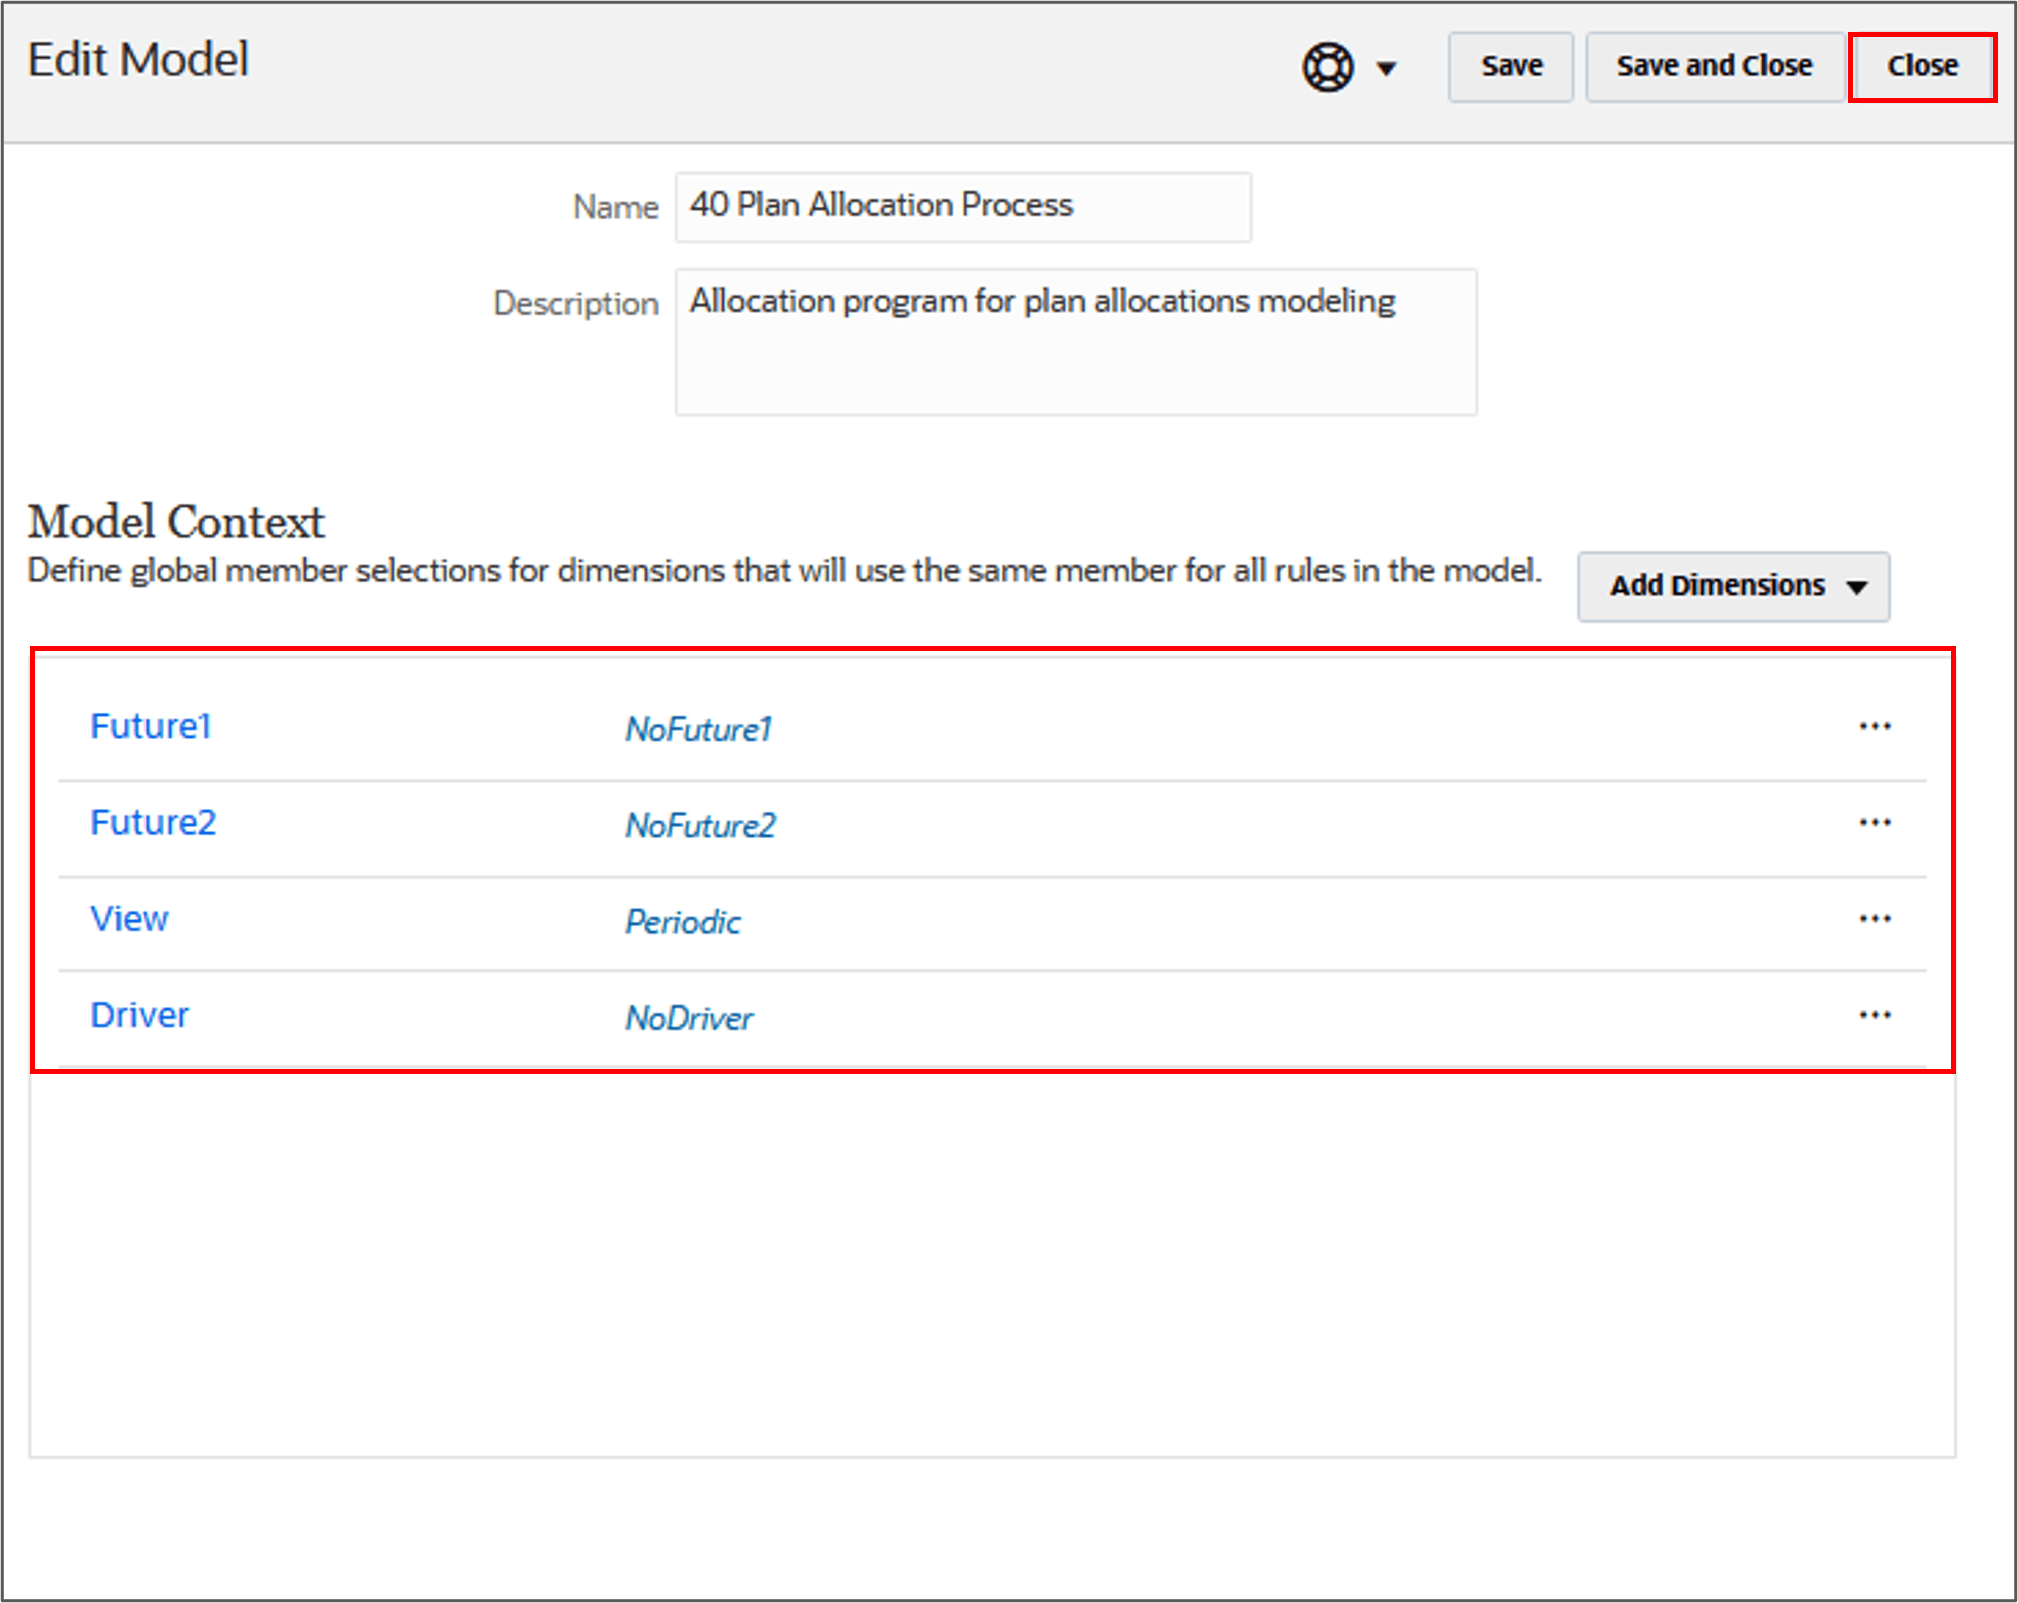This screenshot has height=1603, width=2018.
Task: Open actions ellipsis for View row
Action: point(1874,918)
